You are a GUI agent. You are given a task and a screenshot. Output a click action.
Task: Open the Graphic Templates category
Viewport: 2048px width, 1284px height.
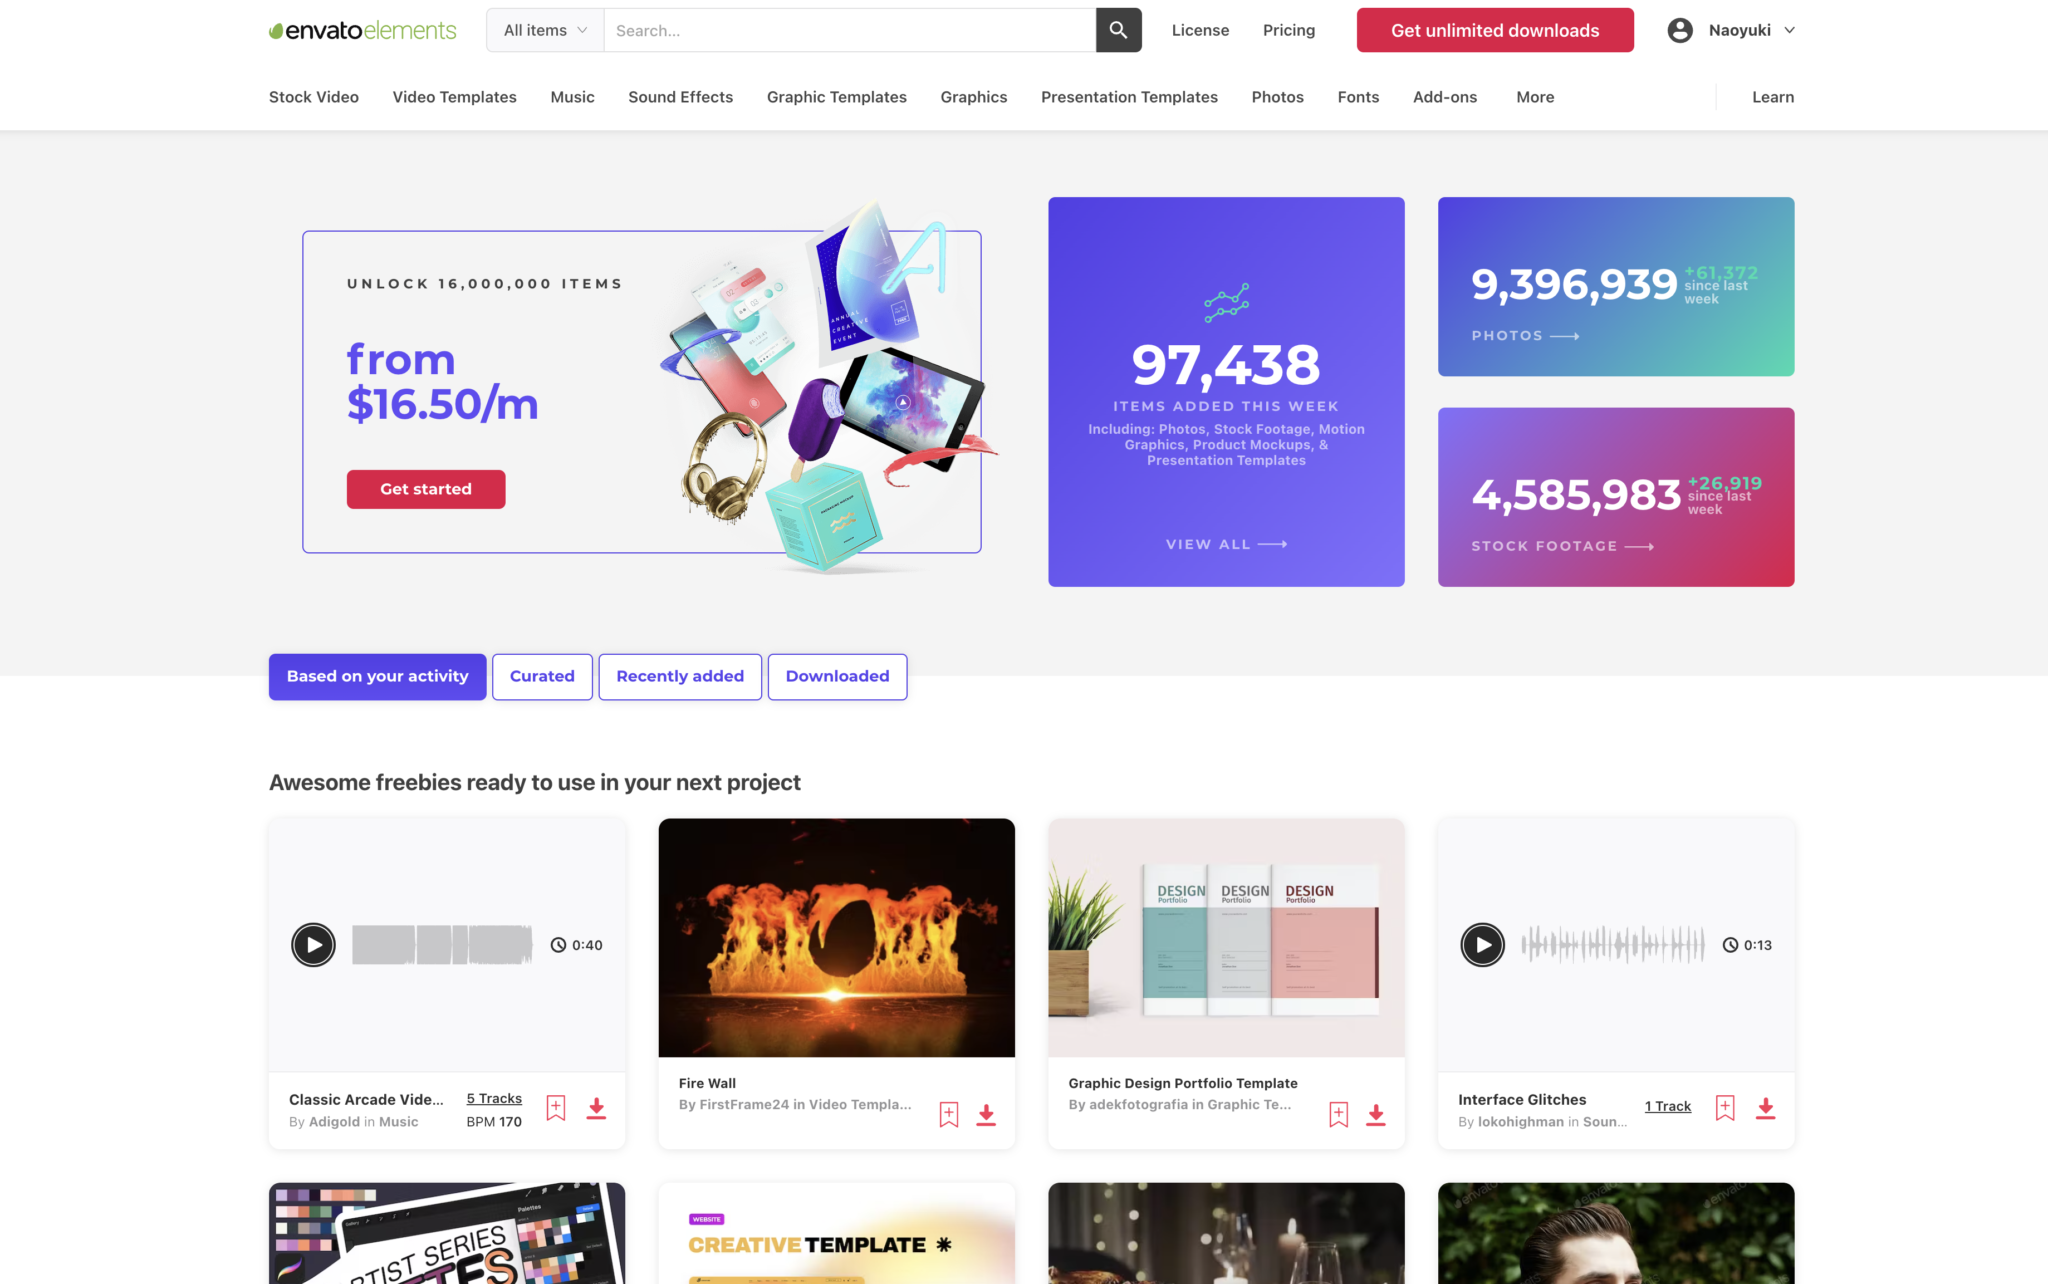tap(836, 97)
